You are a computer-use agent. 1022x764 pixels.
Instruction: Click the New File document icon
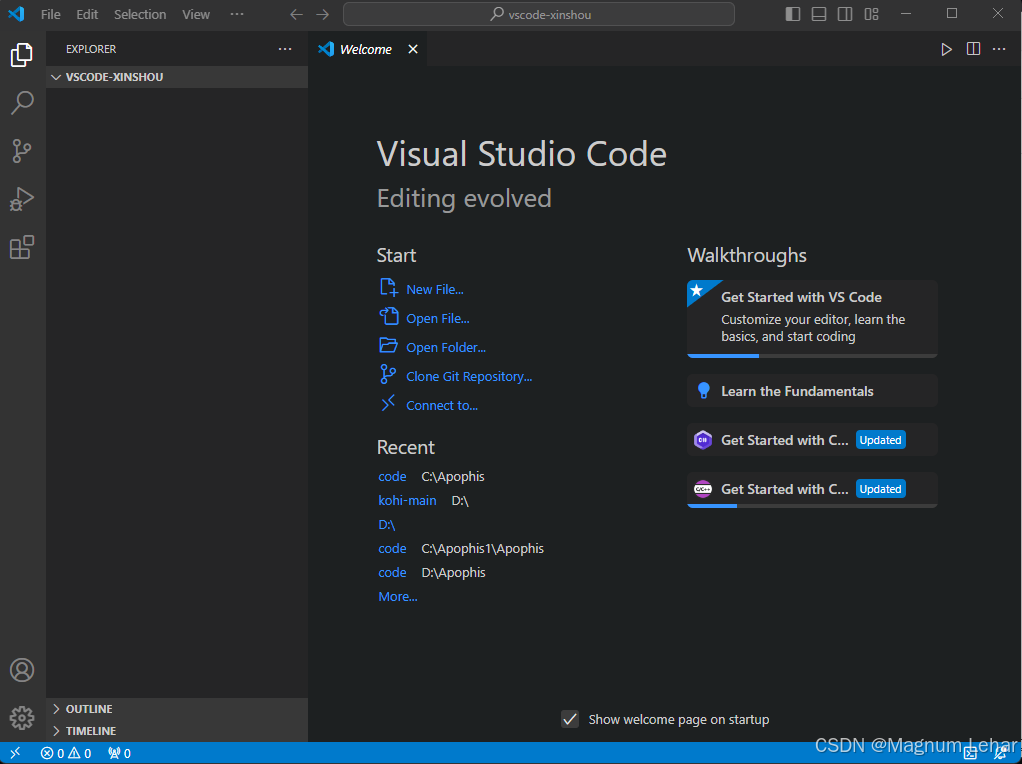[388, 287]
